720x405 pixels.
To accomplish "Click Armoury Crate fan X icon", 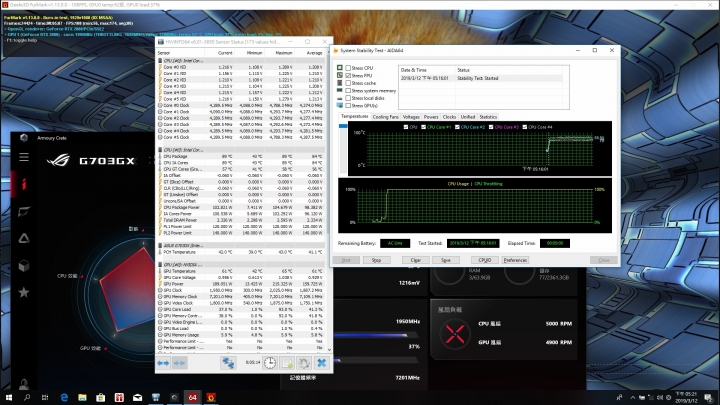I will (455, 334).
